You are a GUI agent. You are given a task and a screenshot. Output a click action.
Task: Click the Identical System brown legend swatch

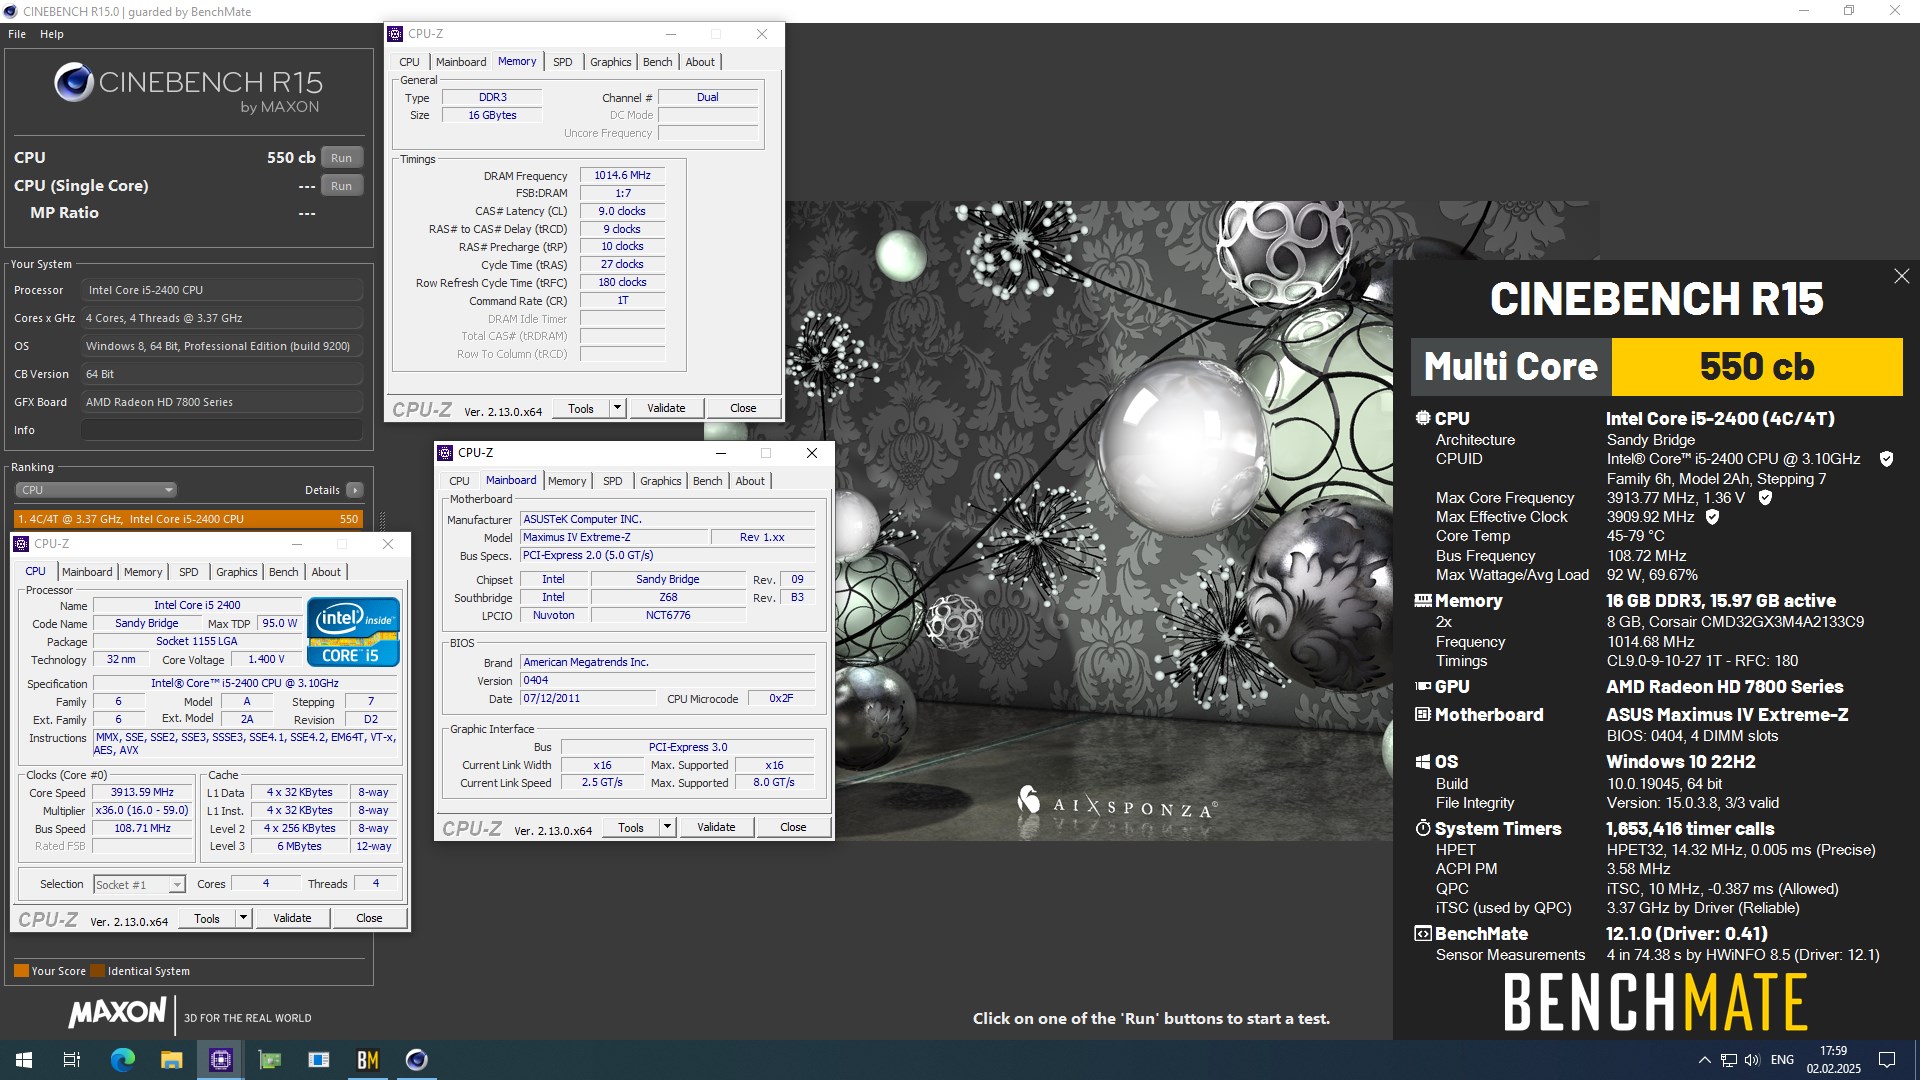[97, 971]
